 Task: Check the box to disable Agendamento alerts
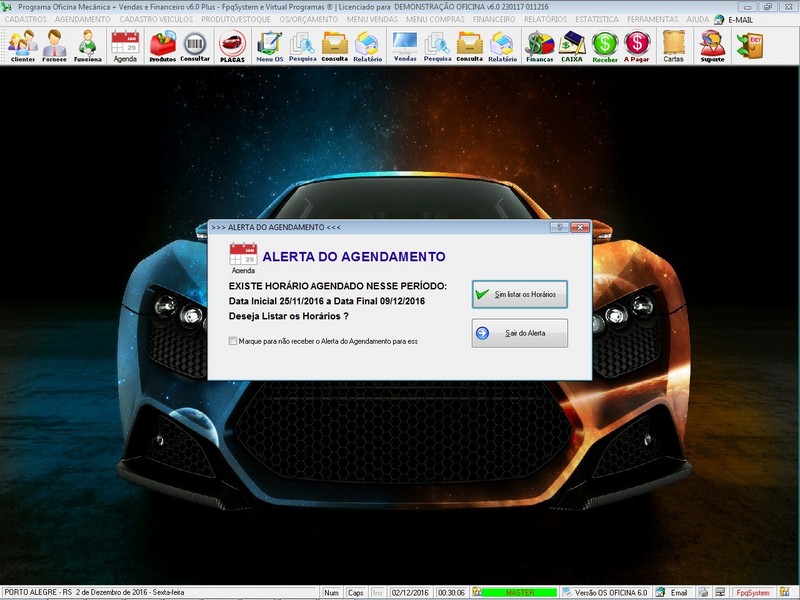pyautogui.click(x=233, y=341)
